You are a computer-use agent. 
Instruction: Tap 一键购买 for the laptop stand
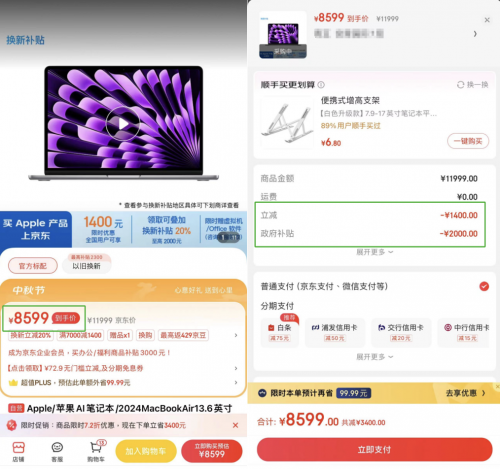pyautogui.click(x=468, y=141)
